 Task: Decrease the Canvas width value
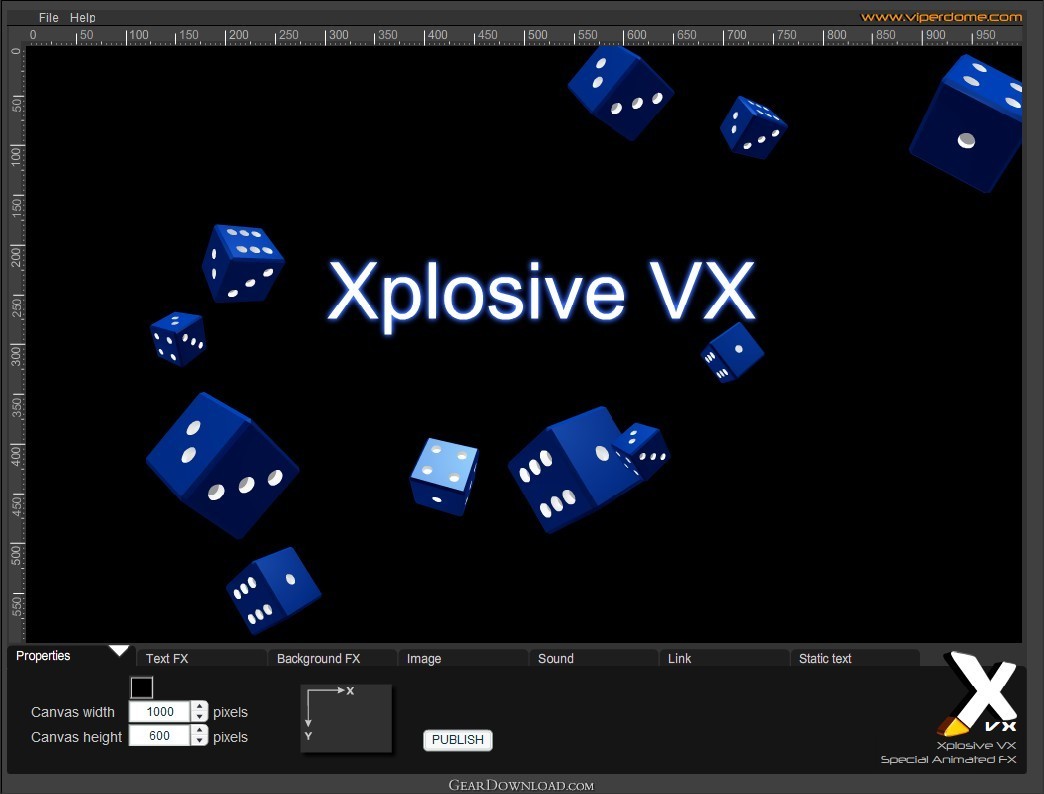[199, 717]
